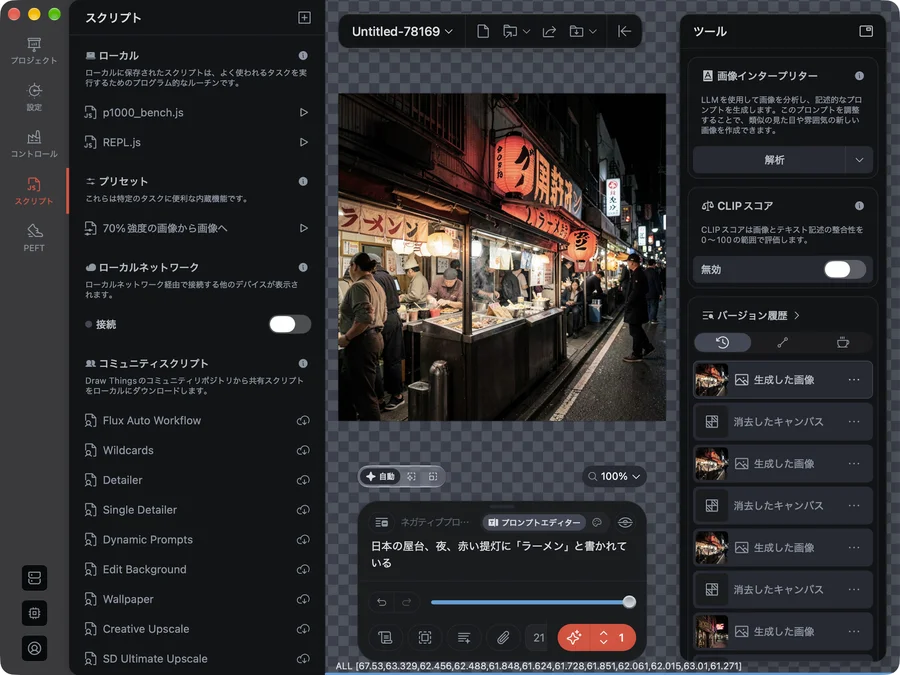Screen dimensions: 900x675
Task: Download the Dynamic Prompts script
Action: point(303,540)
